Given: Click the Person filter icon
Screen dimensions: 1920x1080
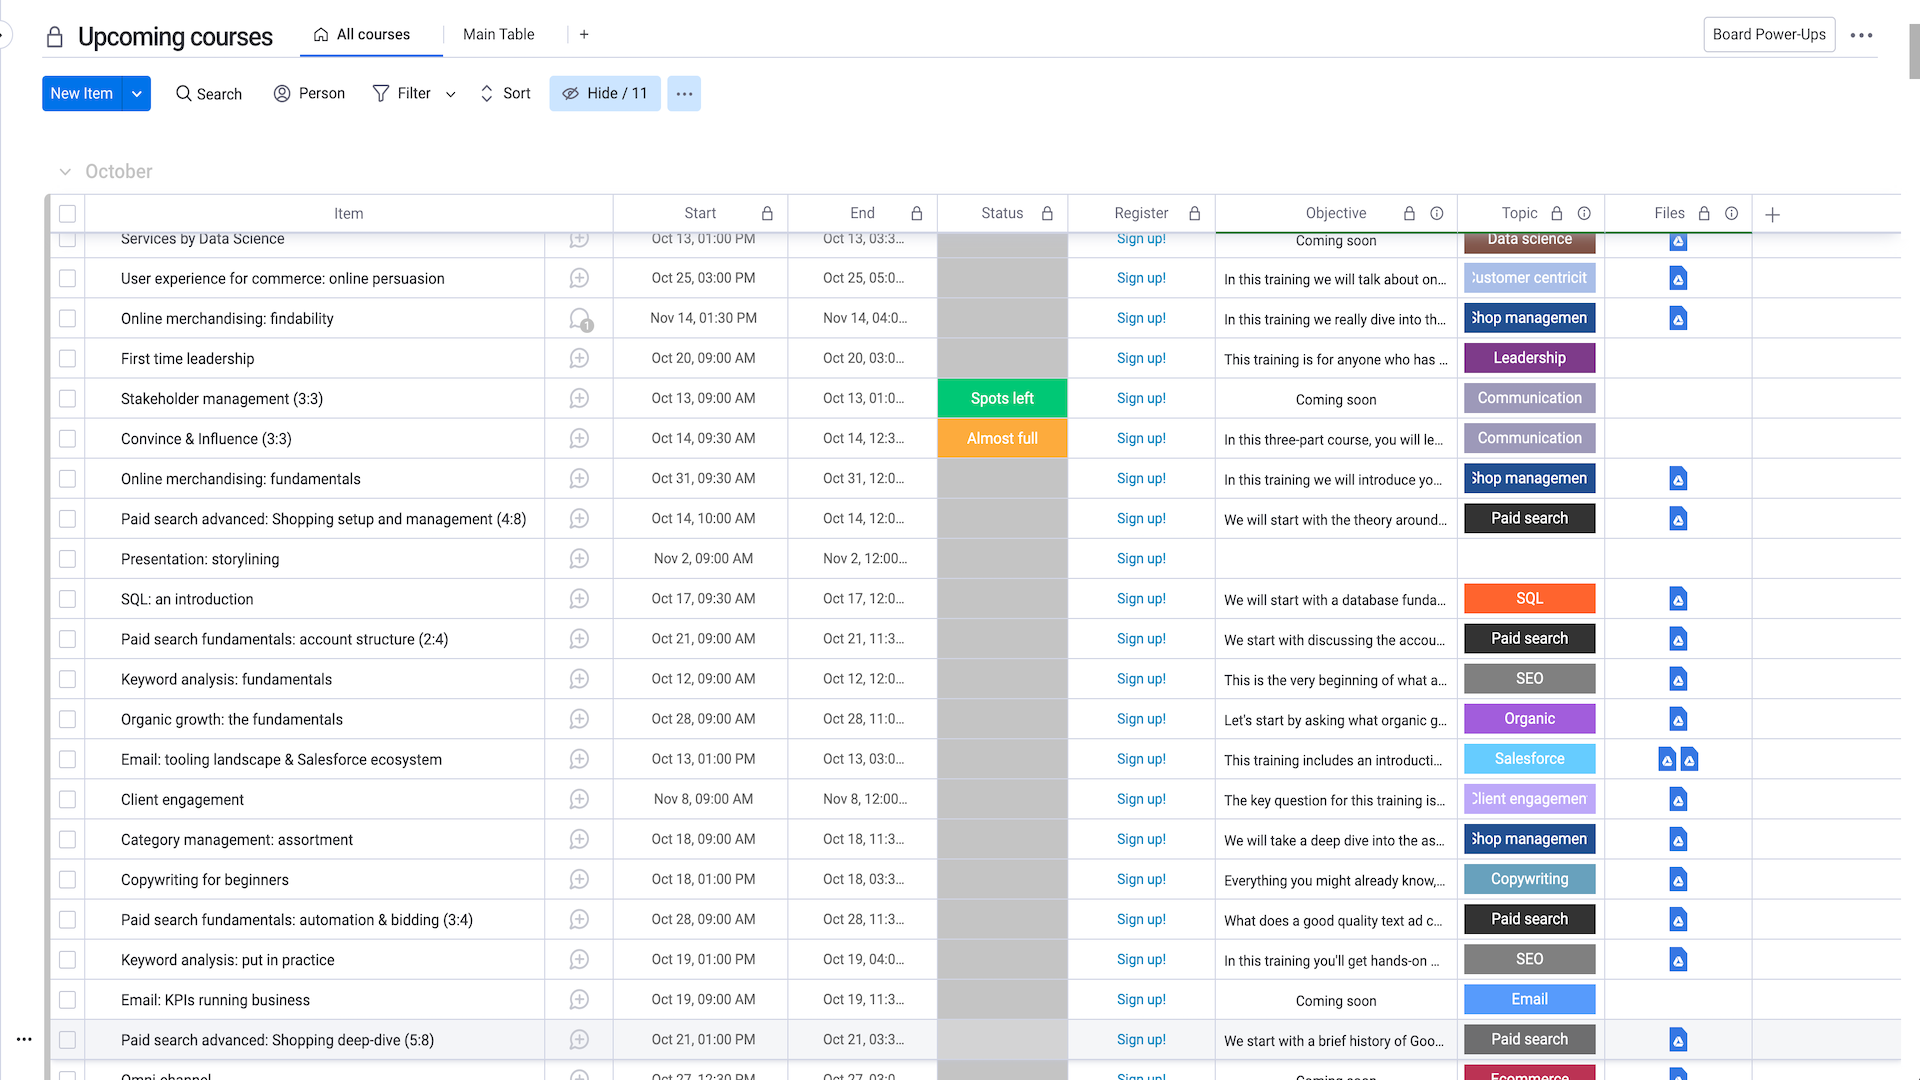Looking at the screenshot, I should click(x=281, y=93).
